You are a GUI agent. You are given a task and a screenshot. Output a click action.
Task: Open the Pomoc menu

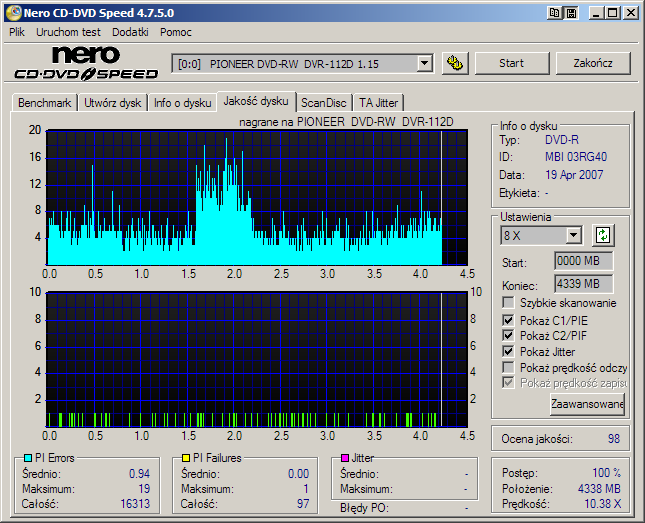tap(176, 32)
